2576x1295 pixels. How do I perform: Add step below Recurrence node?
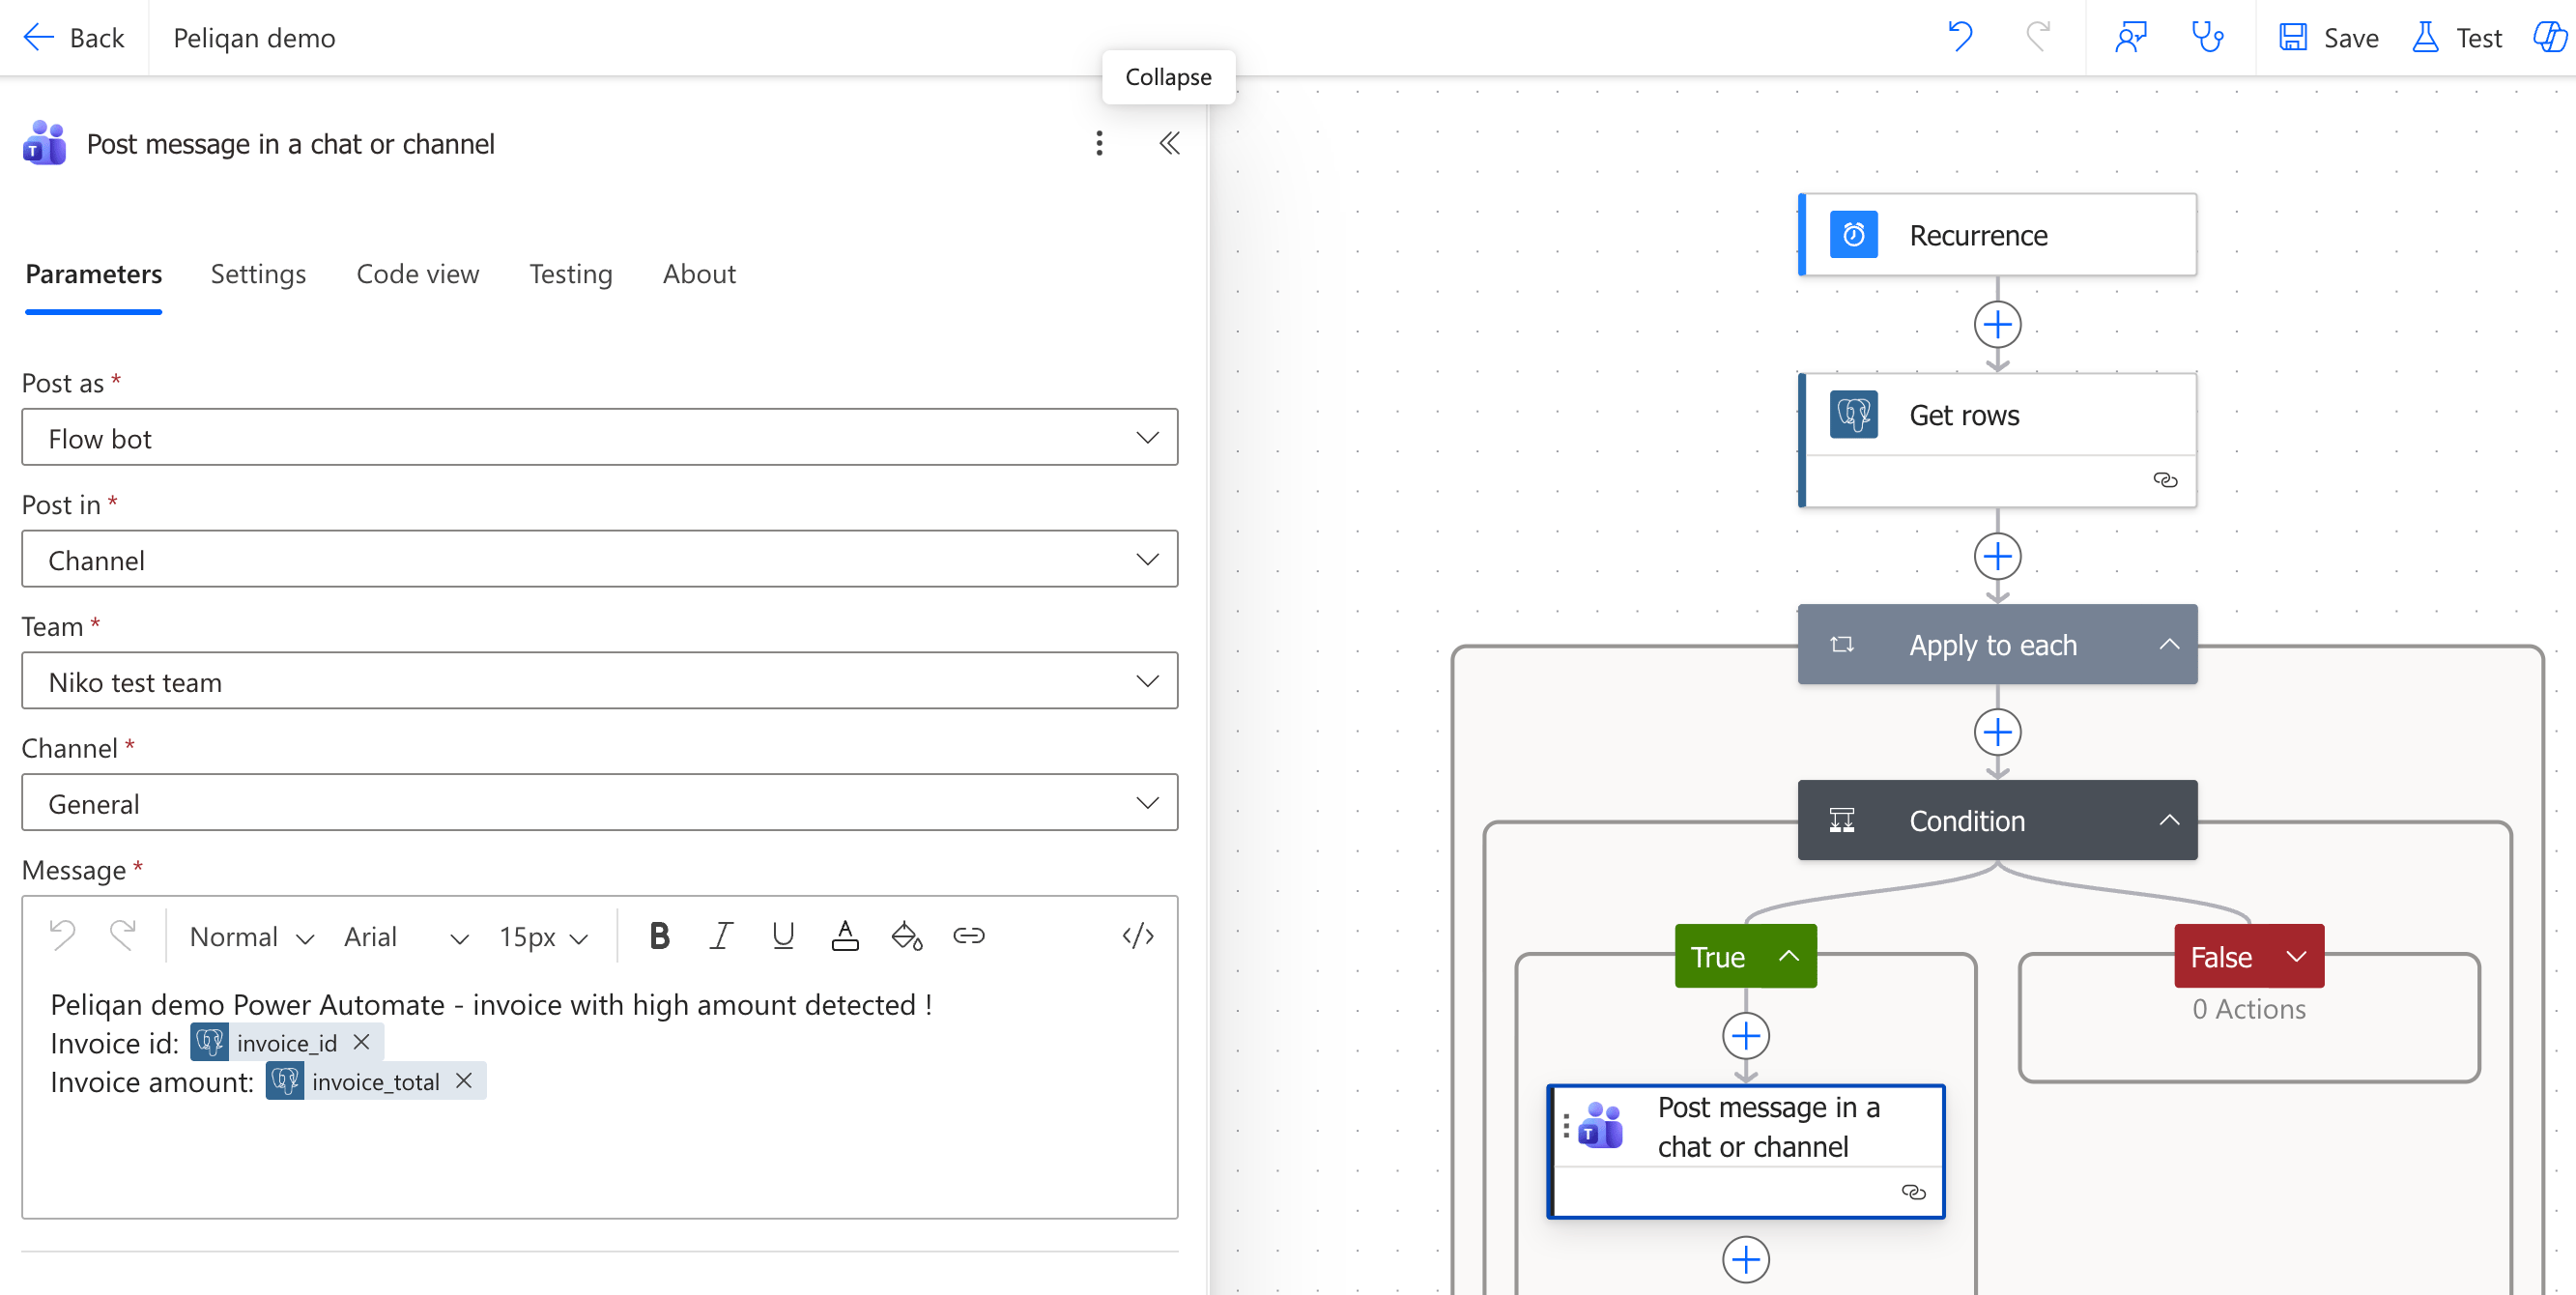tap(1997, 325)
